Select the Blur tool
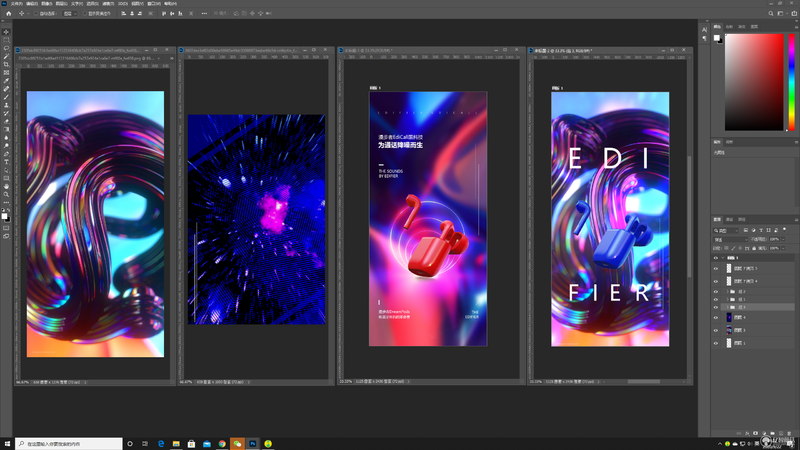Viewport: 800px width, 450px height. click(6, 138)
